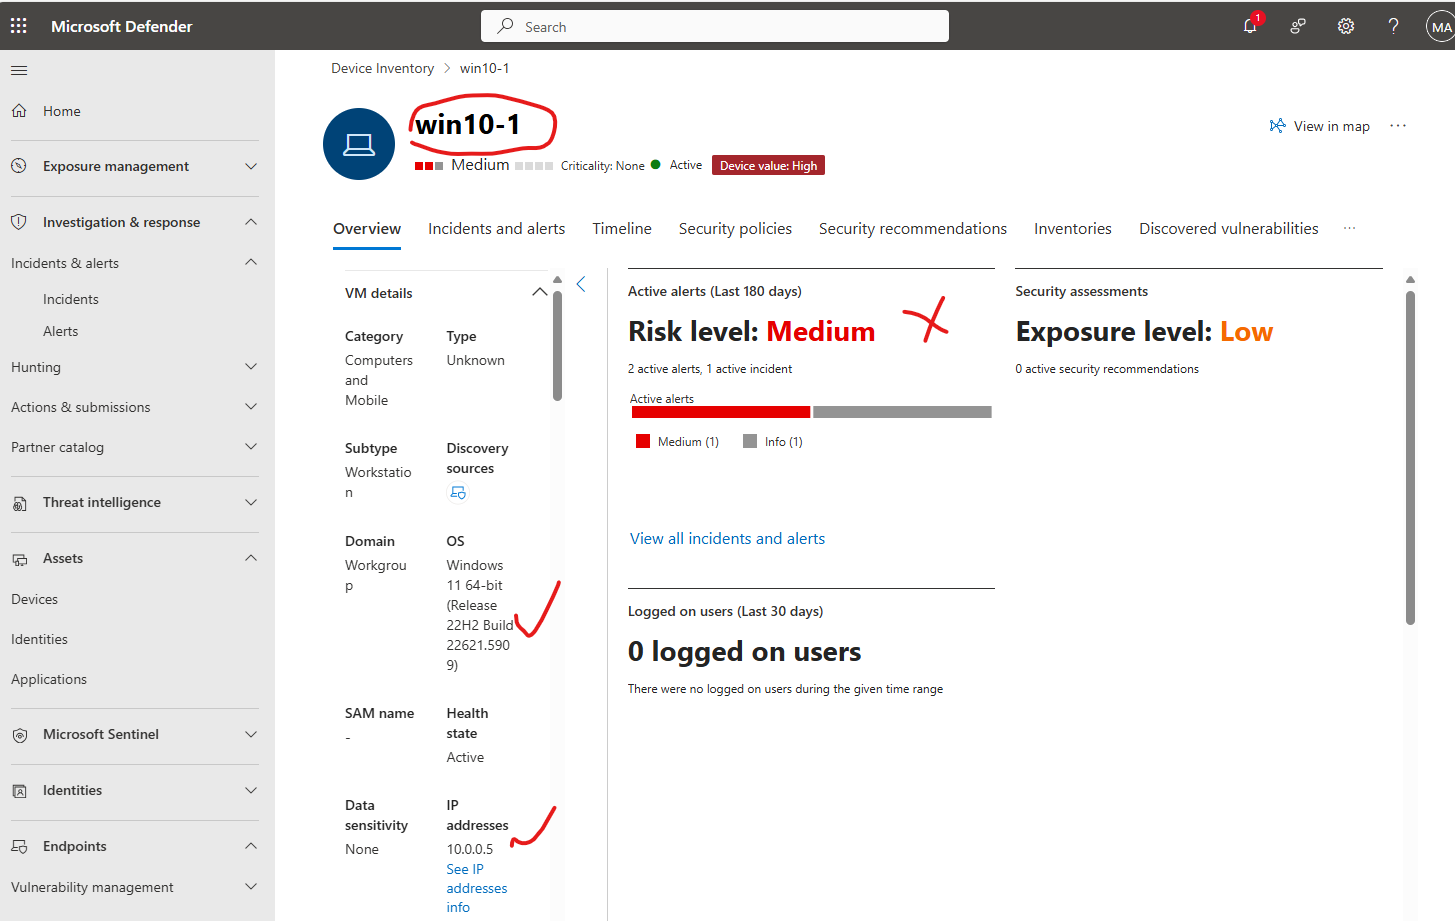Open the Inventories tab
This screenshot has width=1455, height=921.
(x=1073, y=229)
